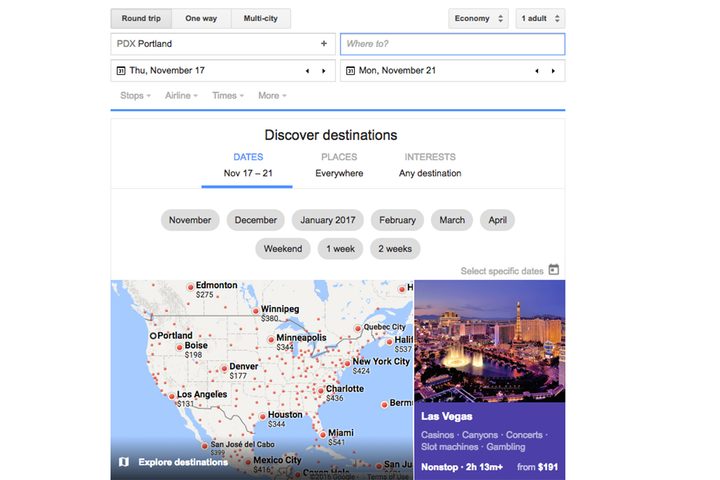This screenshot has height=480, width=720.
Task: Select Houston $344 marker on map
Action: [263, 417]
